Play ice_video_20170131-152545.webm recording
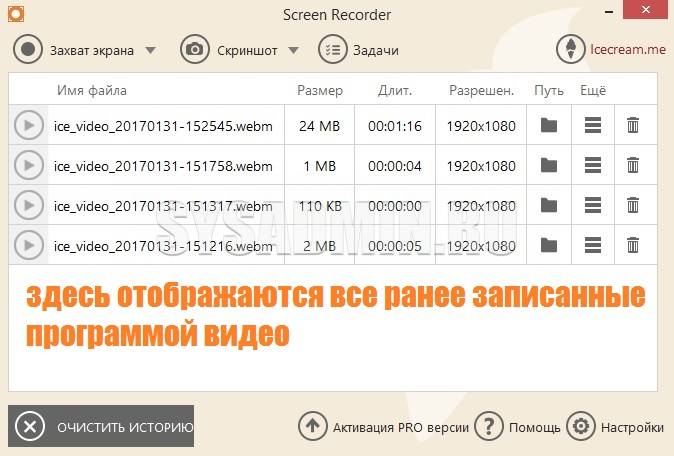674x456 pixels. (x=29, y=125)
